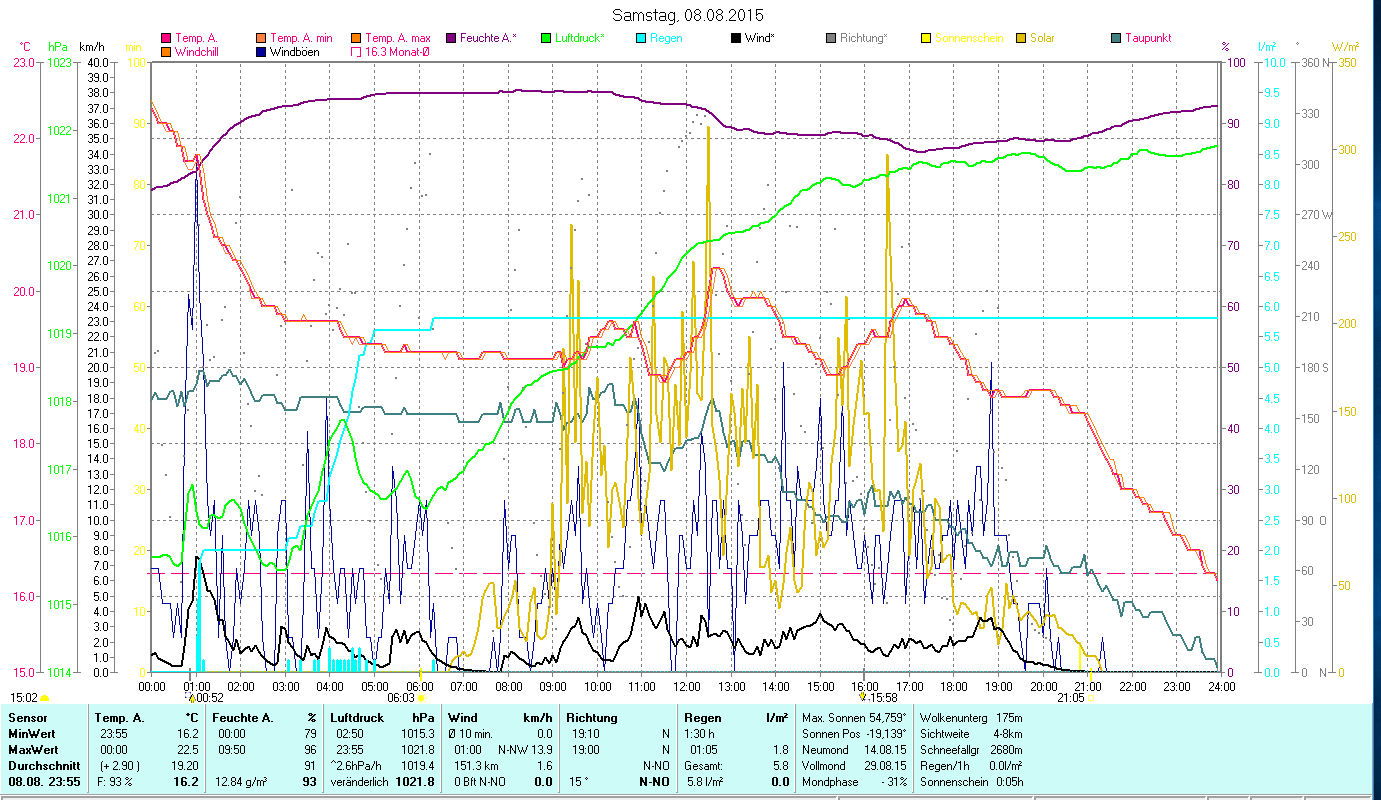This screenshot has height=800, width=1381.
Task: Click the Vollmond 29.08.15 entry
Action: click(855, 765)
